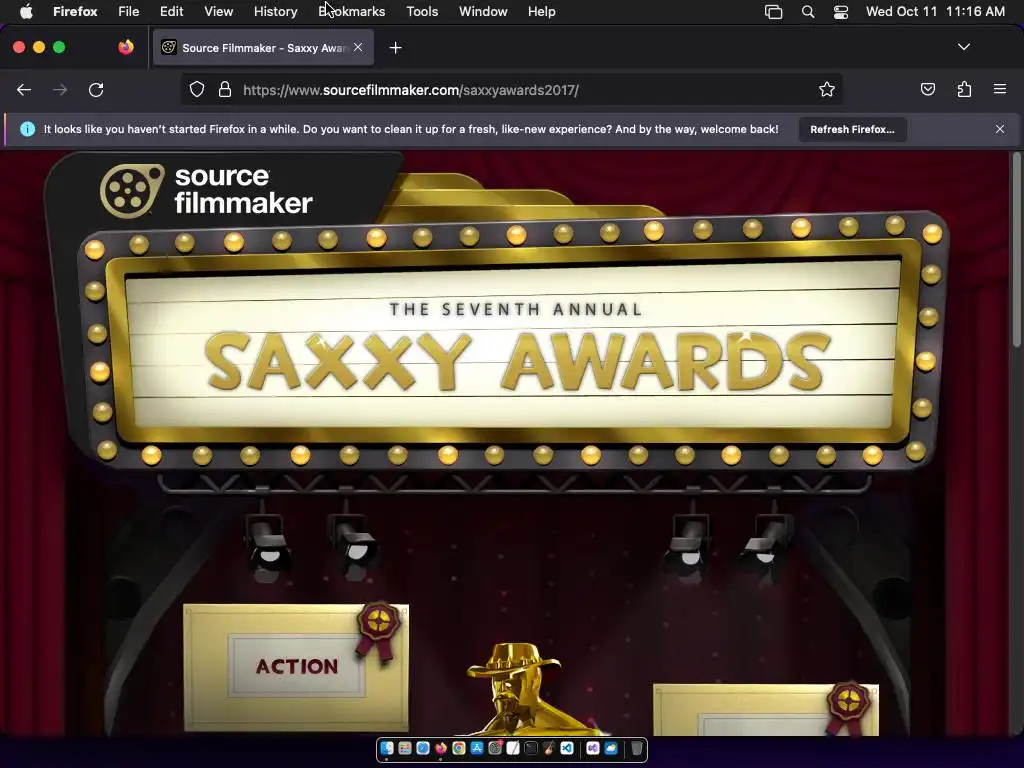Open the cloud weather app in Dock
Screen dimensions: 1024x768
coord(611,748)
